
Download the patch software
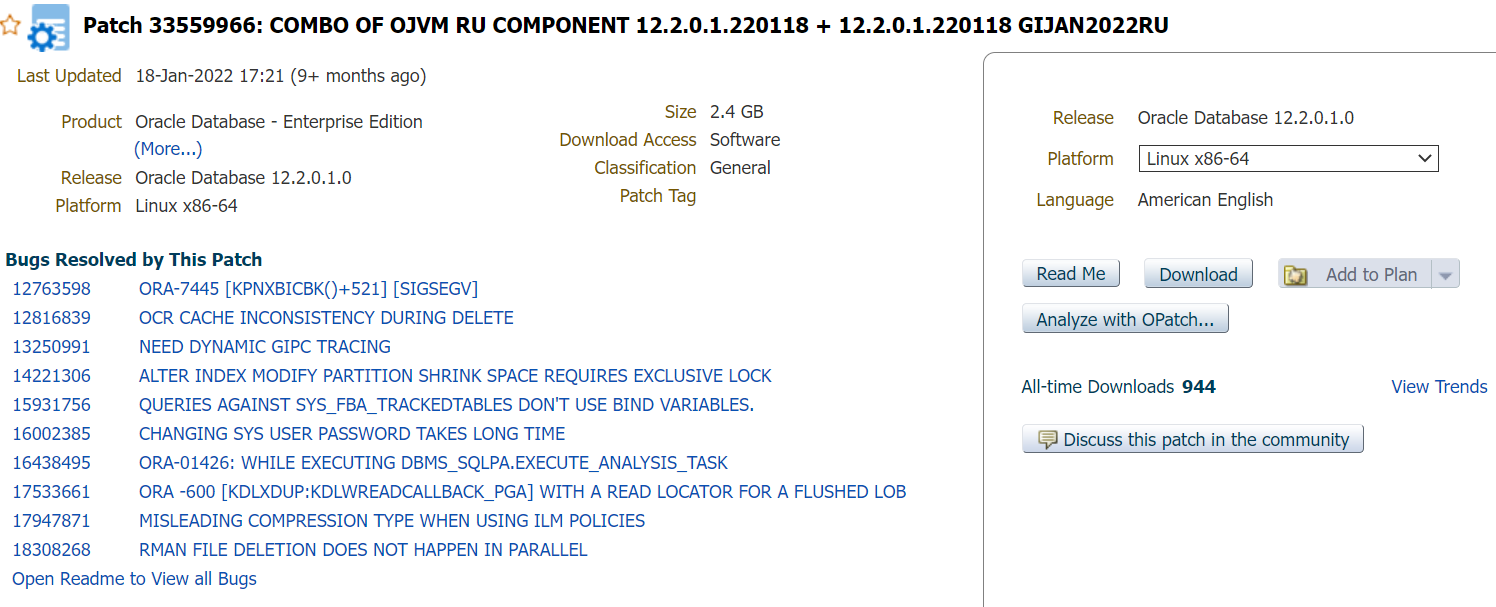pos(1197,273)
